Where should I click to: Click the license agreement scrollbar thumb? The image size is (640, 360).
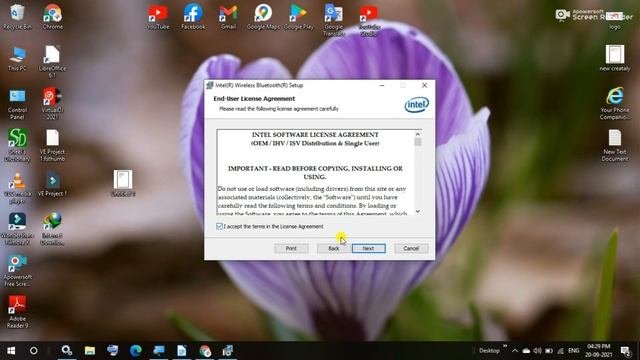[418, 142]
